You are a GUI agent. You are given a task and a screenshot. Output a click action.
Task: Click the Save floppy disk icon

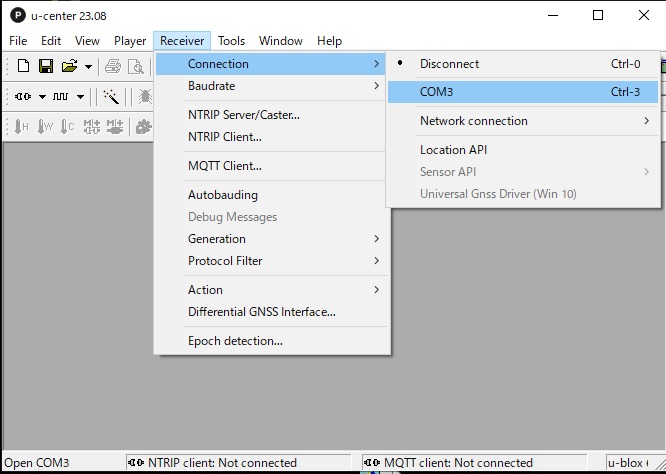click(x=46, y=66)
